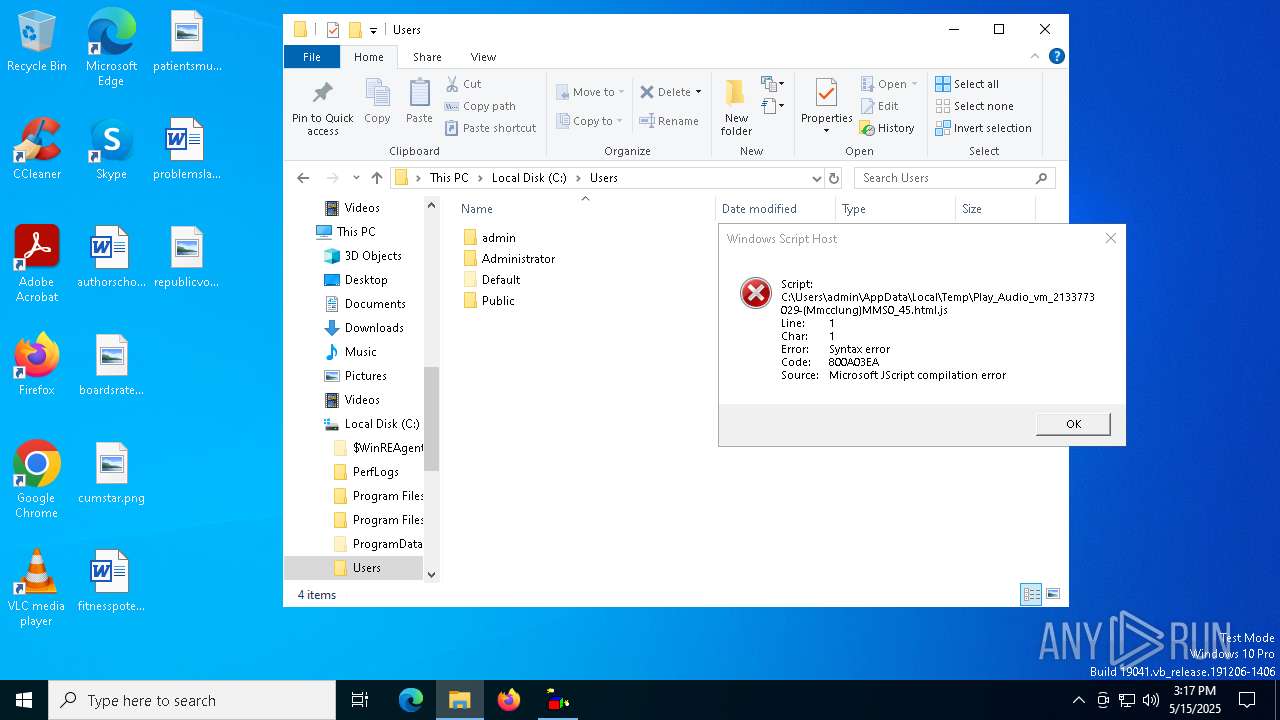Open Google Chrome desktop shortcut

click(36, 480)
